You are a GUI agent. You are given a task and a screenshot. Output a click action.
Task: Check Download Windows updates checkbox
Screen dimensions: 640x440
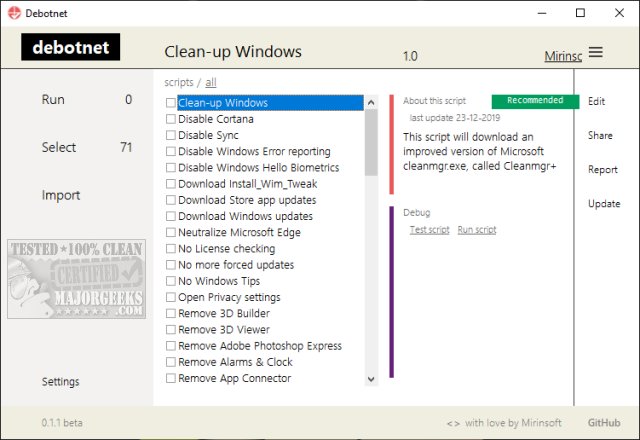(x=171, y=216)
